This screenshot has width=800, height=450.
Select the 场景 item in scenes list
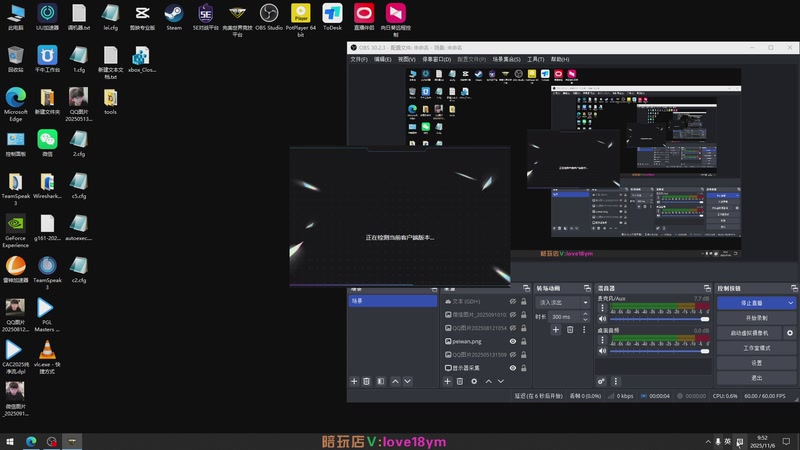click(393, 301)
